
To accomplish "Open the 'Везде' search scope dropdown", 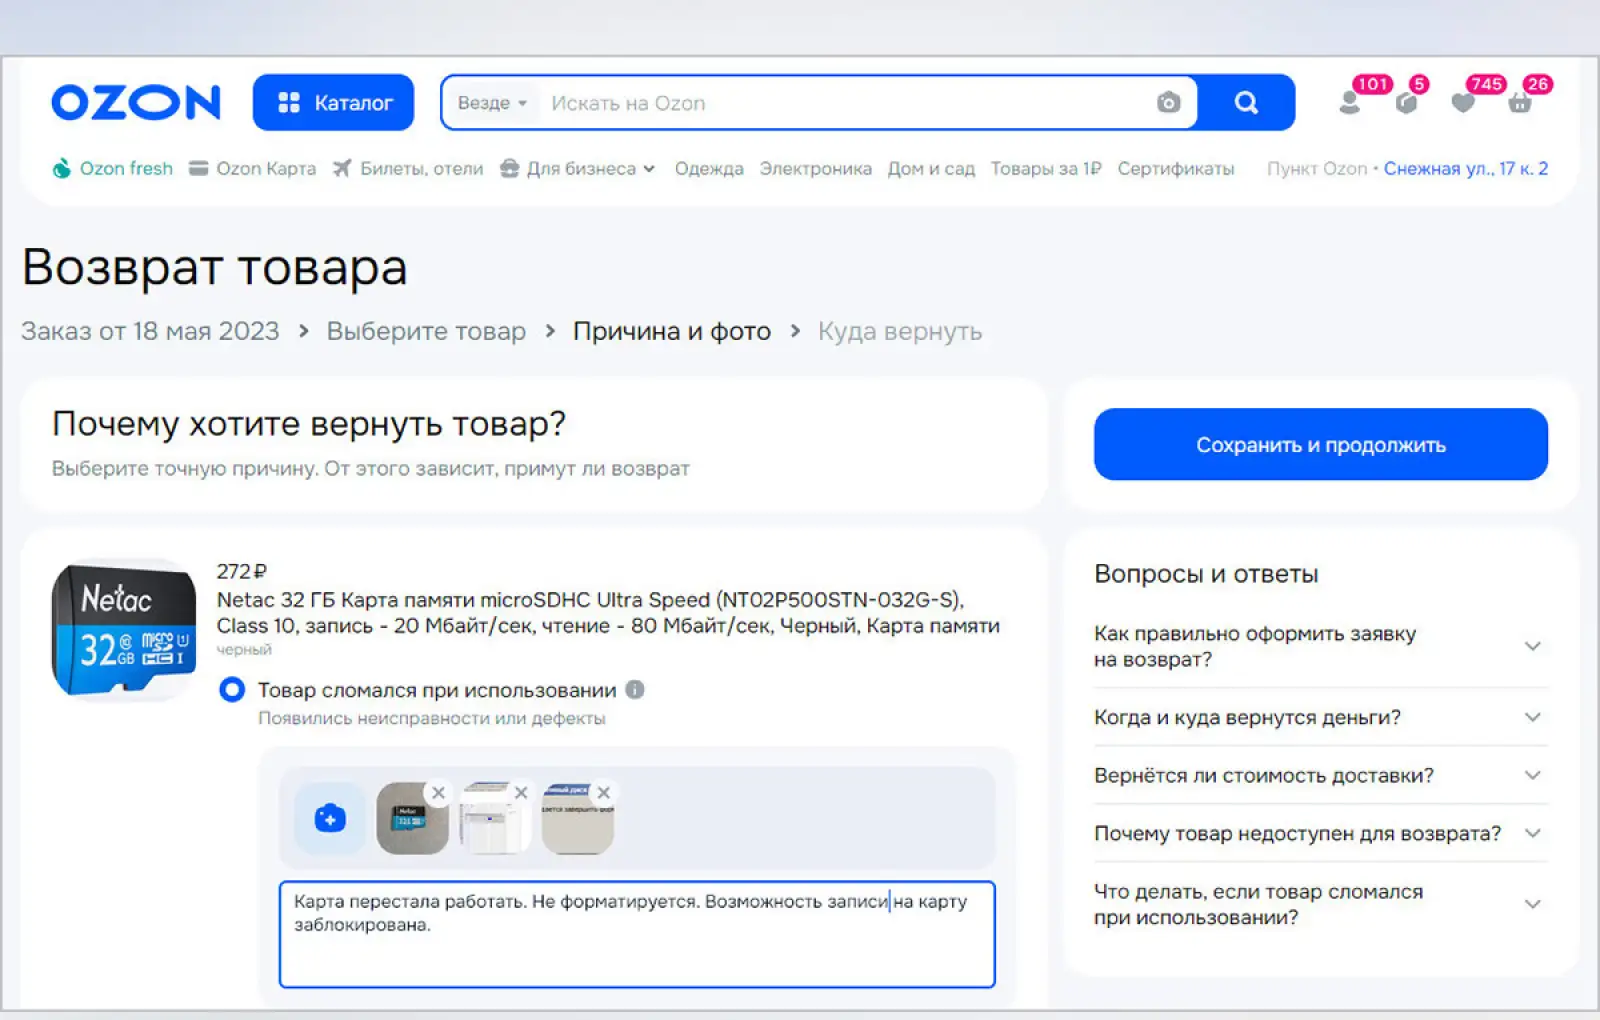I will point(492,103).
